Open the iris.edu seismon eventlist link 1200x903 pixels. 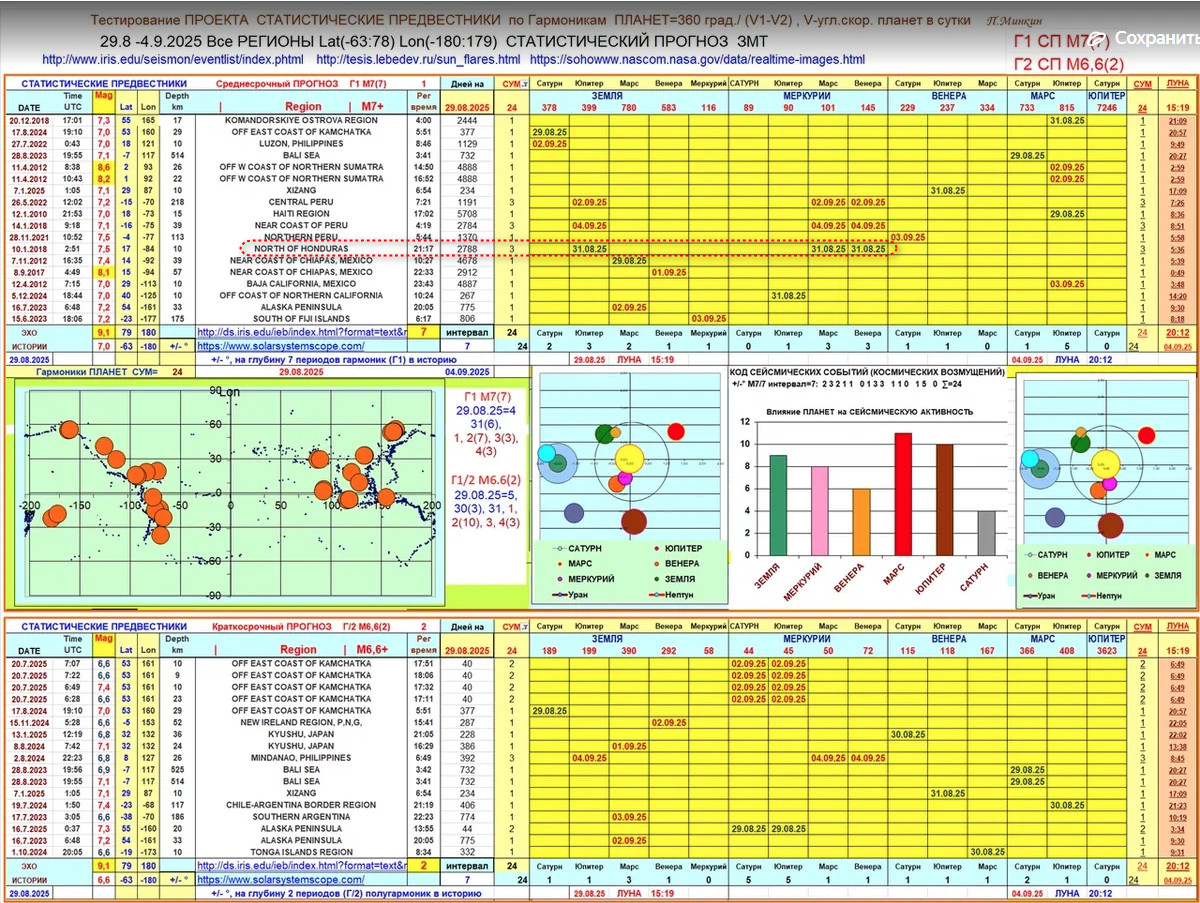click(x=172, y=59)
